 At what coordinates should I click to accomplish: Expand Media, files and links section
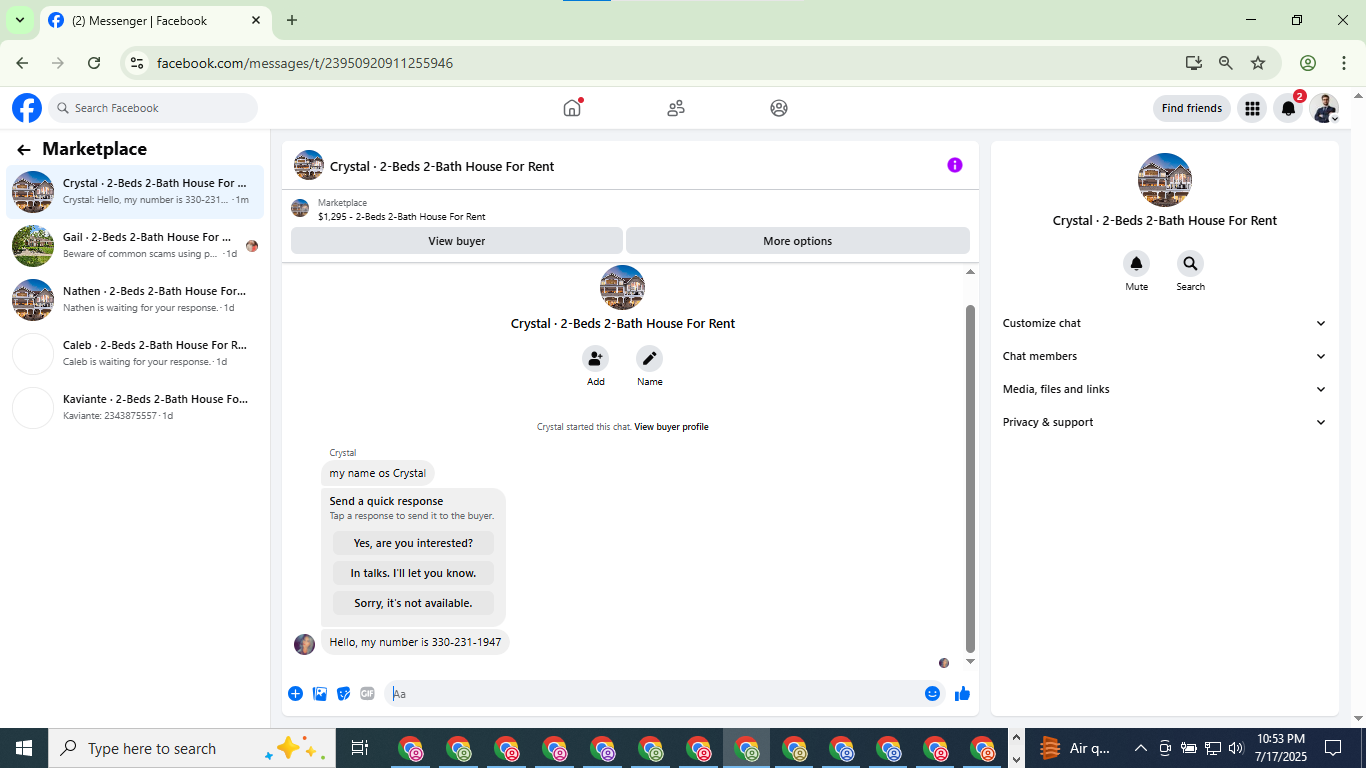tap(1165, 389)
